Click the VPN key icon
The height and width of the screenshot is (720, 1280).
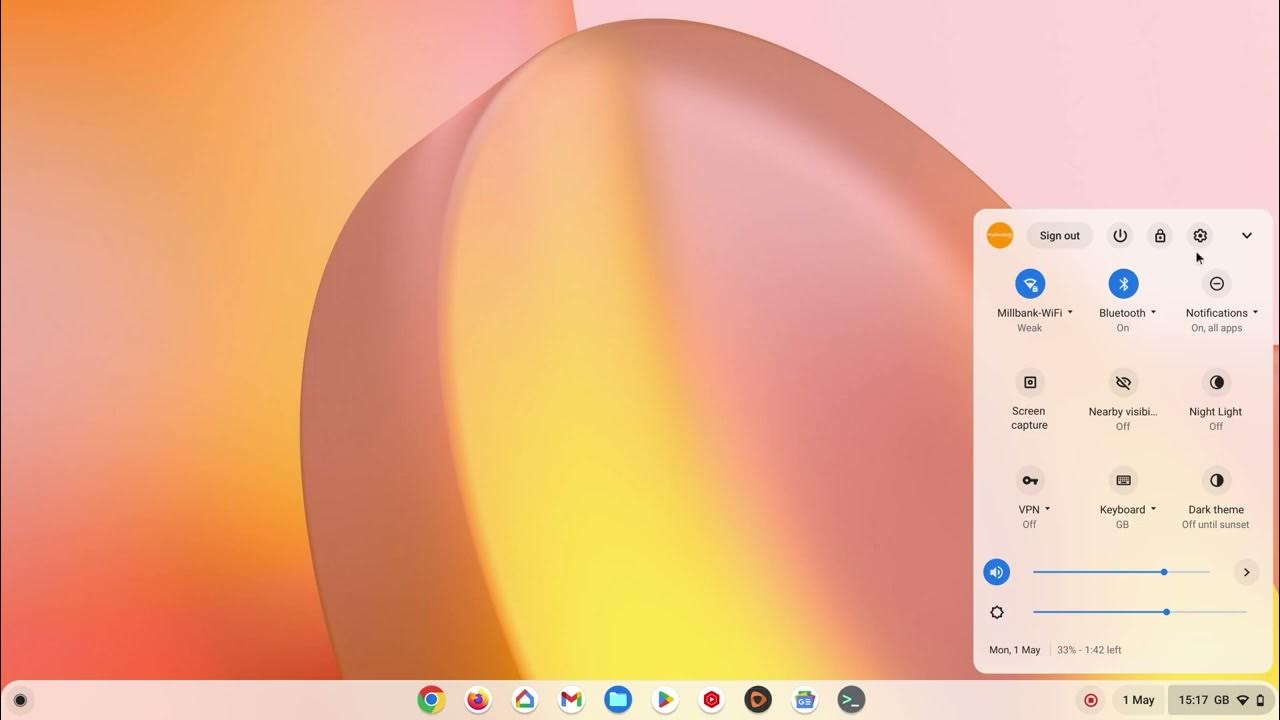point(1030,481)
